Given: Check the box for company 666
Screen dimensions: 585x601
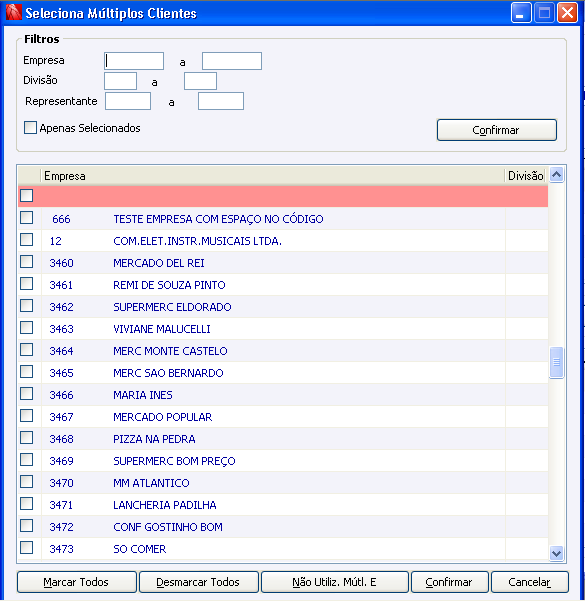Looking at the screenshot, I should (x=26, y=218).
